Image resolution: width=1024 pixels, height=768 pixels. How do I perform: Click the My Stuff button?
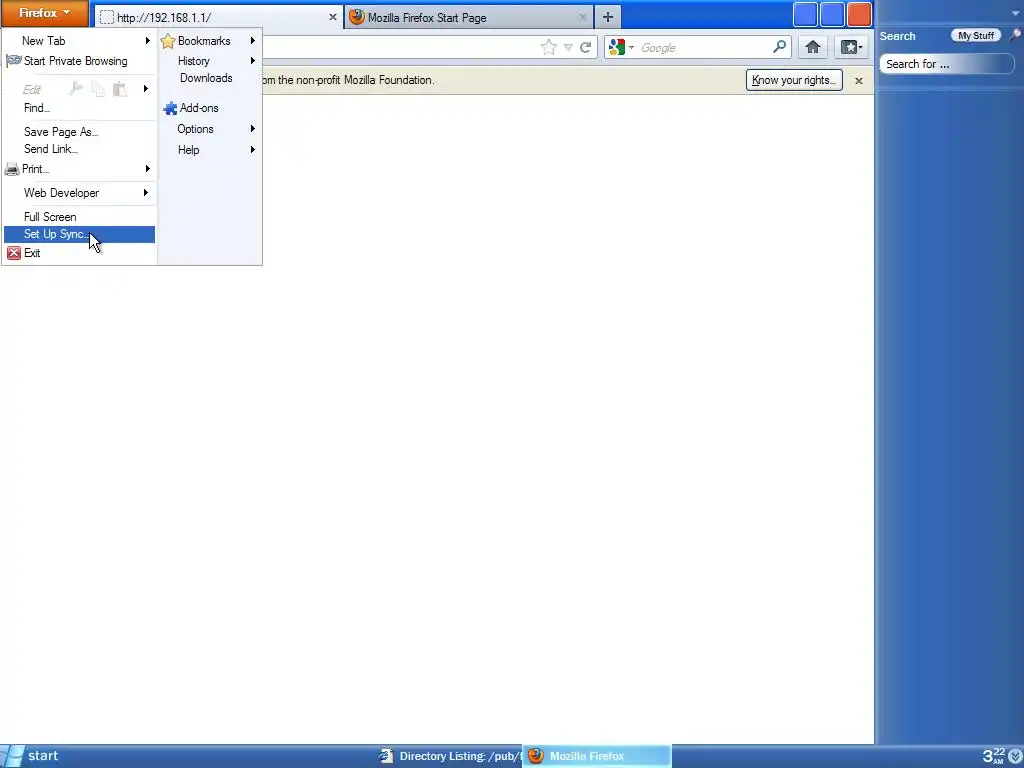point(976,36)
